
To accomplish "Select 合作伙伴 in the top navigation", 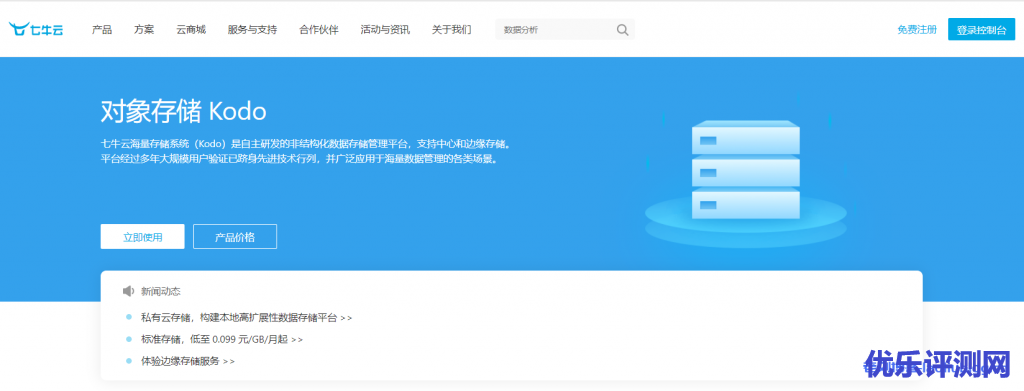I will pyautogui.click(x=319, y=29).
